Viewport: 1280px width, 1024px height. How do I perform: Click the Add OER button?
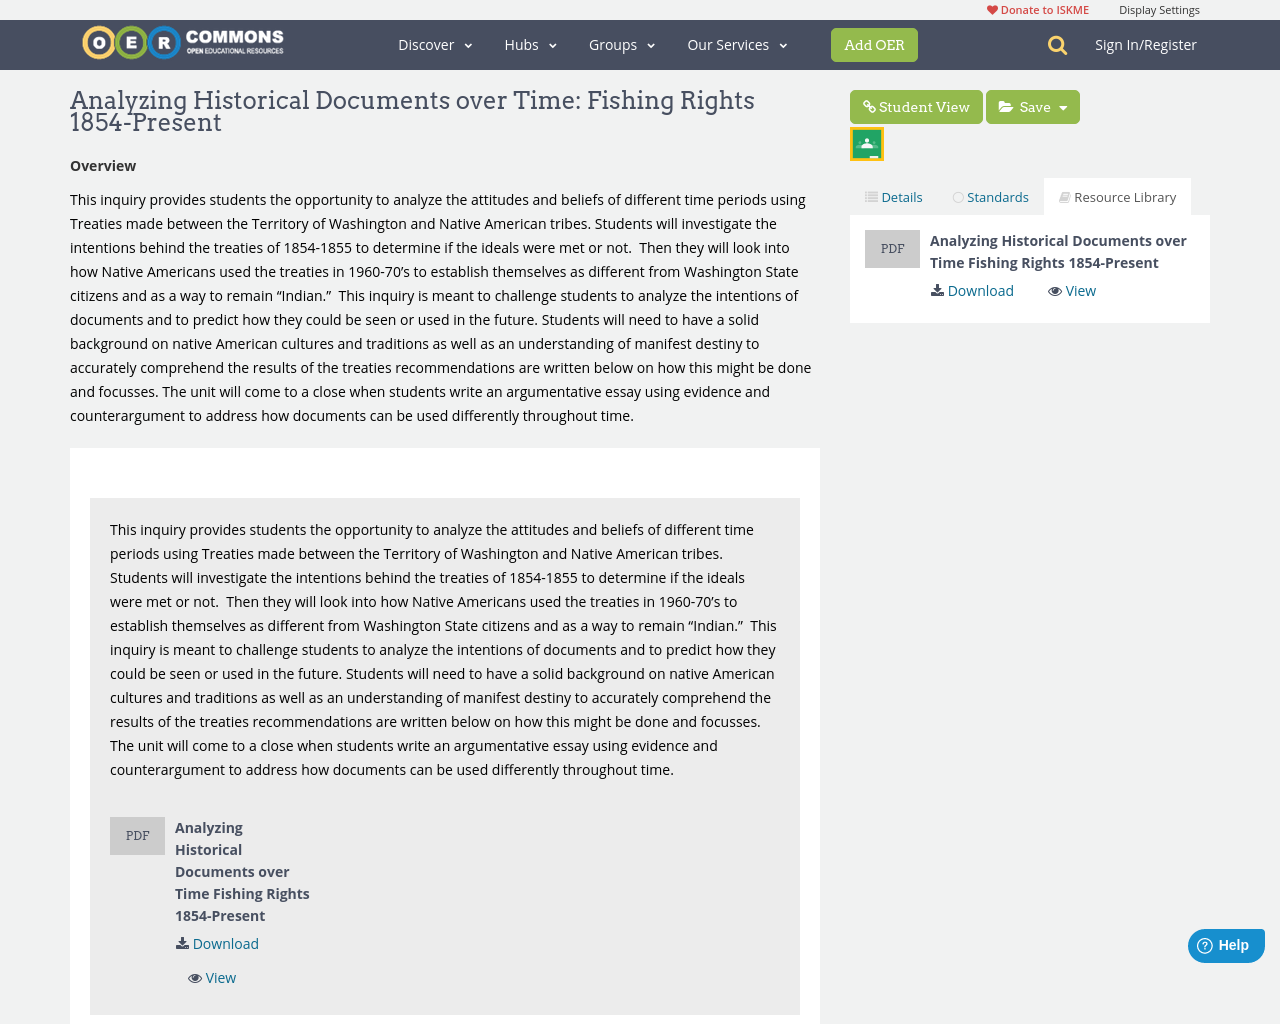(874, 45)
